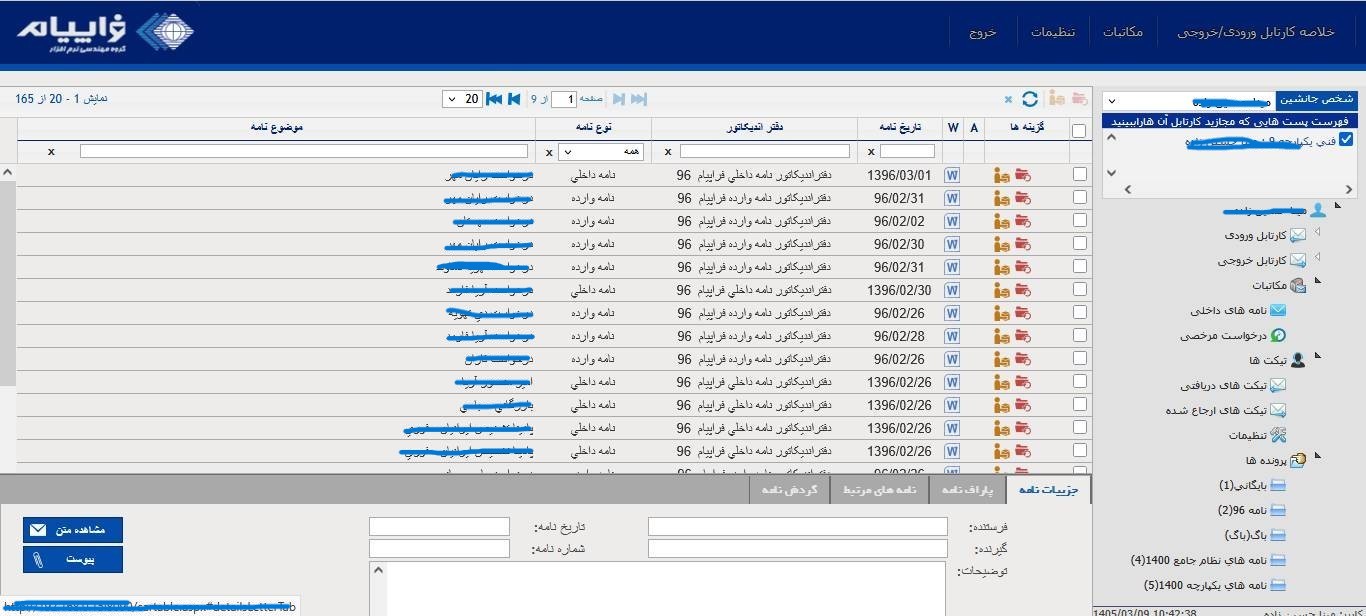Screen dimensions: 1366x616
Task: Clear the تاریخ نامه filter with x
Action: click(871, 151)
